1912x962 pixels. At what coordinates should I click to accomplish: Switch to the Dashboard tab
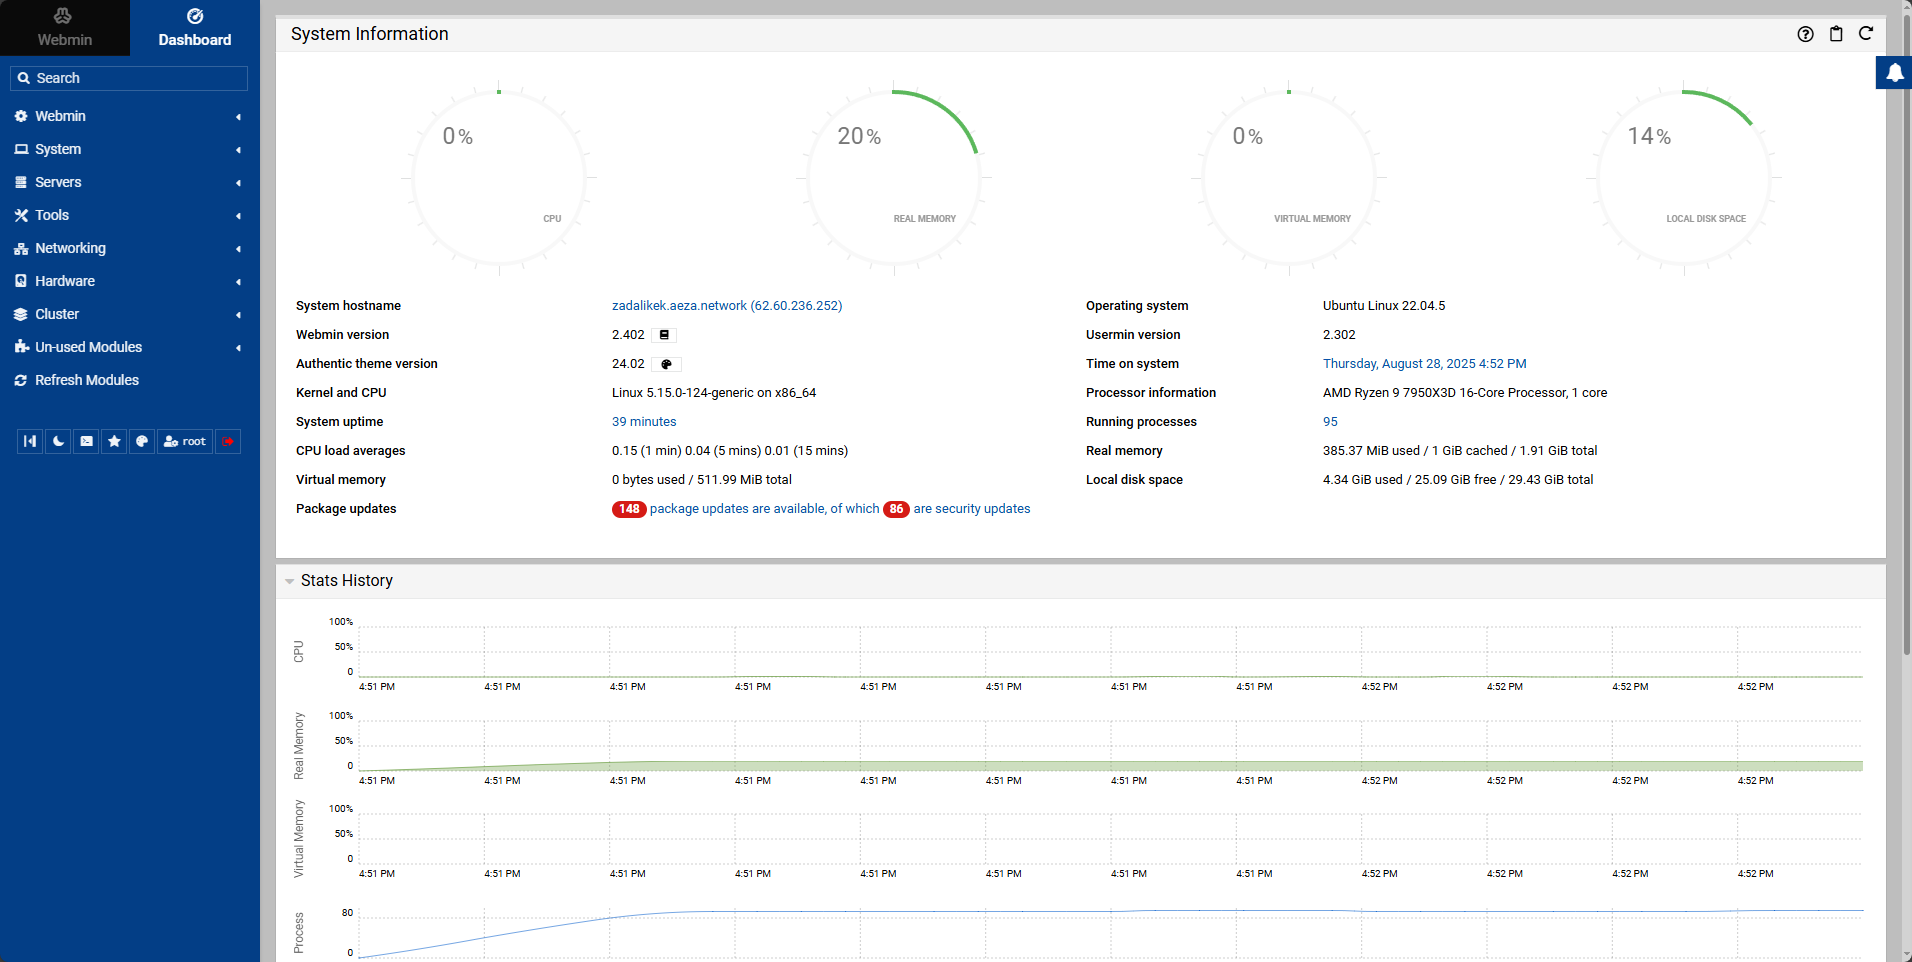click(194, 28)
